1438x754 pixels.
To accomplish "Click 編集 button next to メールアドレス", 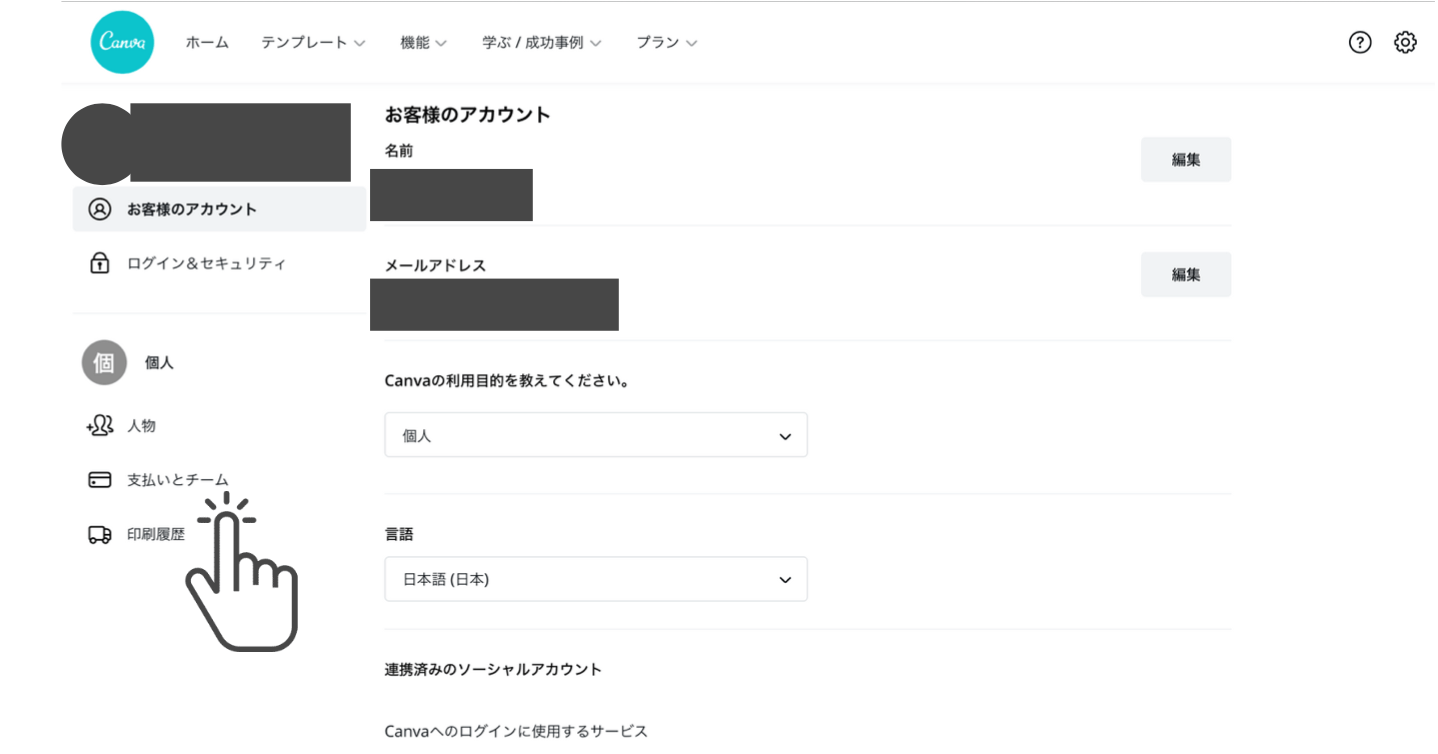I will click(x=1185, y=275).
